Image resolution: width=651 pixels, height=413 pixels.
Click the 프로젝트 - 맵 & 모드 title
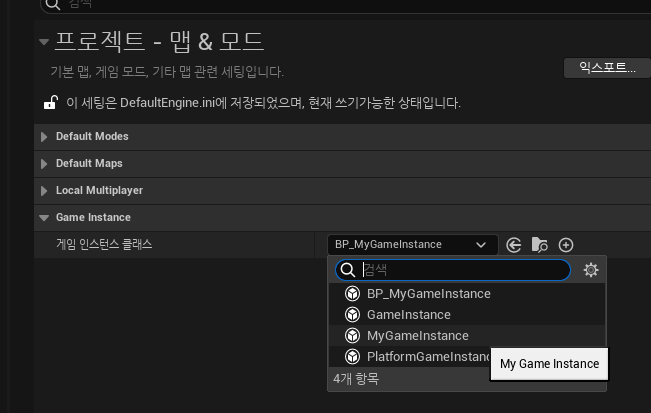(159, 42)
